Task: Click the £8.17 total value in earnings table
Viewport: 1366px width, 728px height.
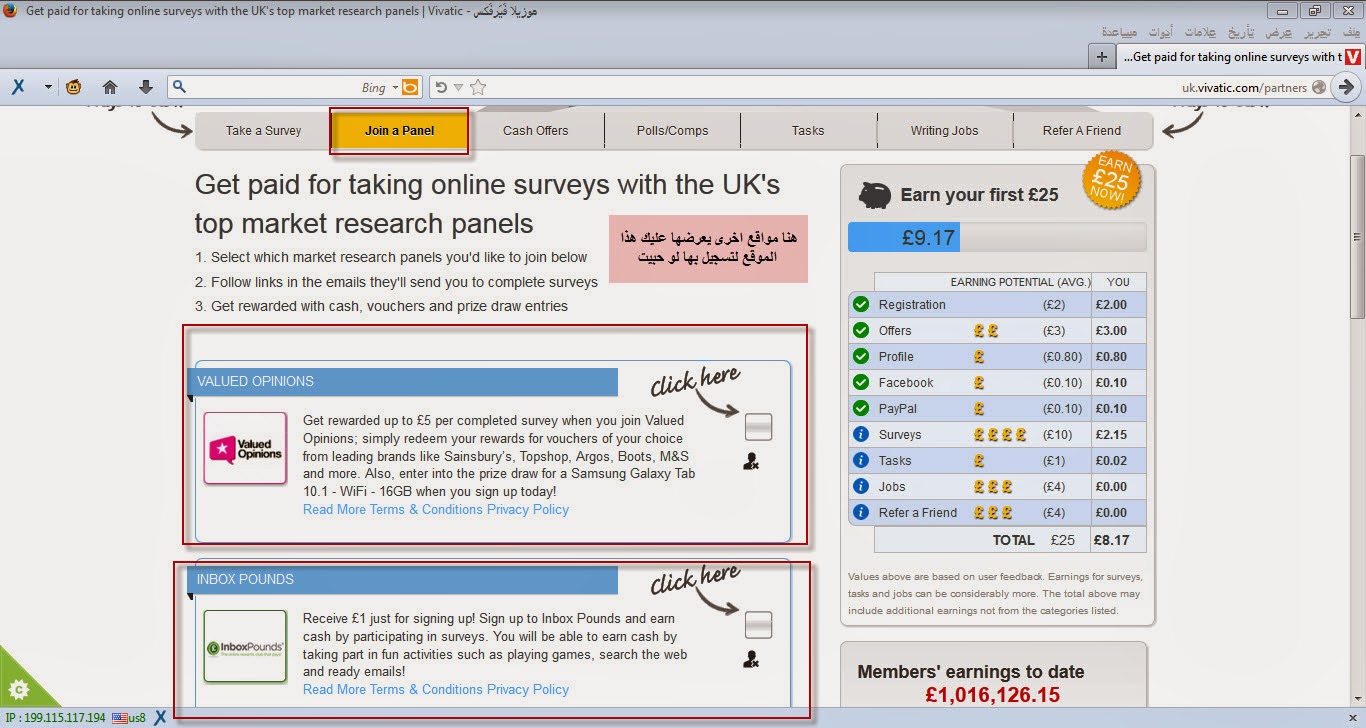Action: (1111, 540)
